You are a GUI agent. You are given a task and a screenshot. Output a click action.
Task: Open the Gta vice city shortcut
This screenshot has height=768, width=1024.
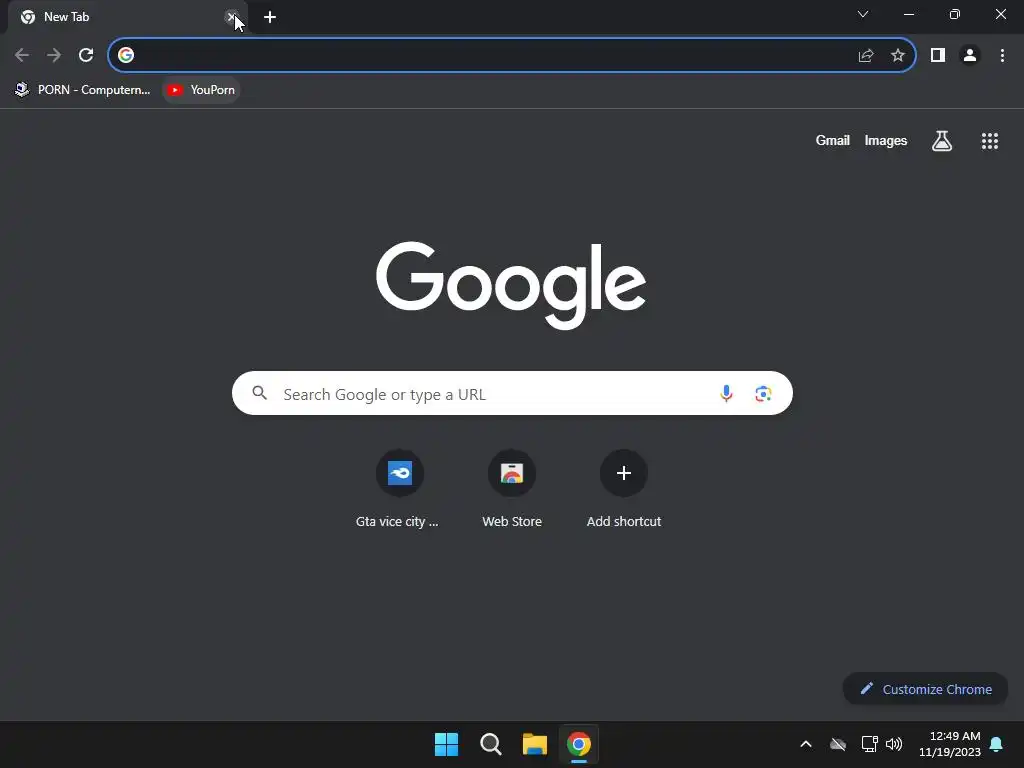pos(399,488)
